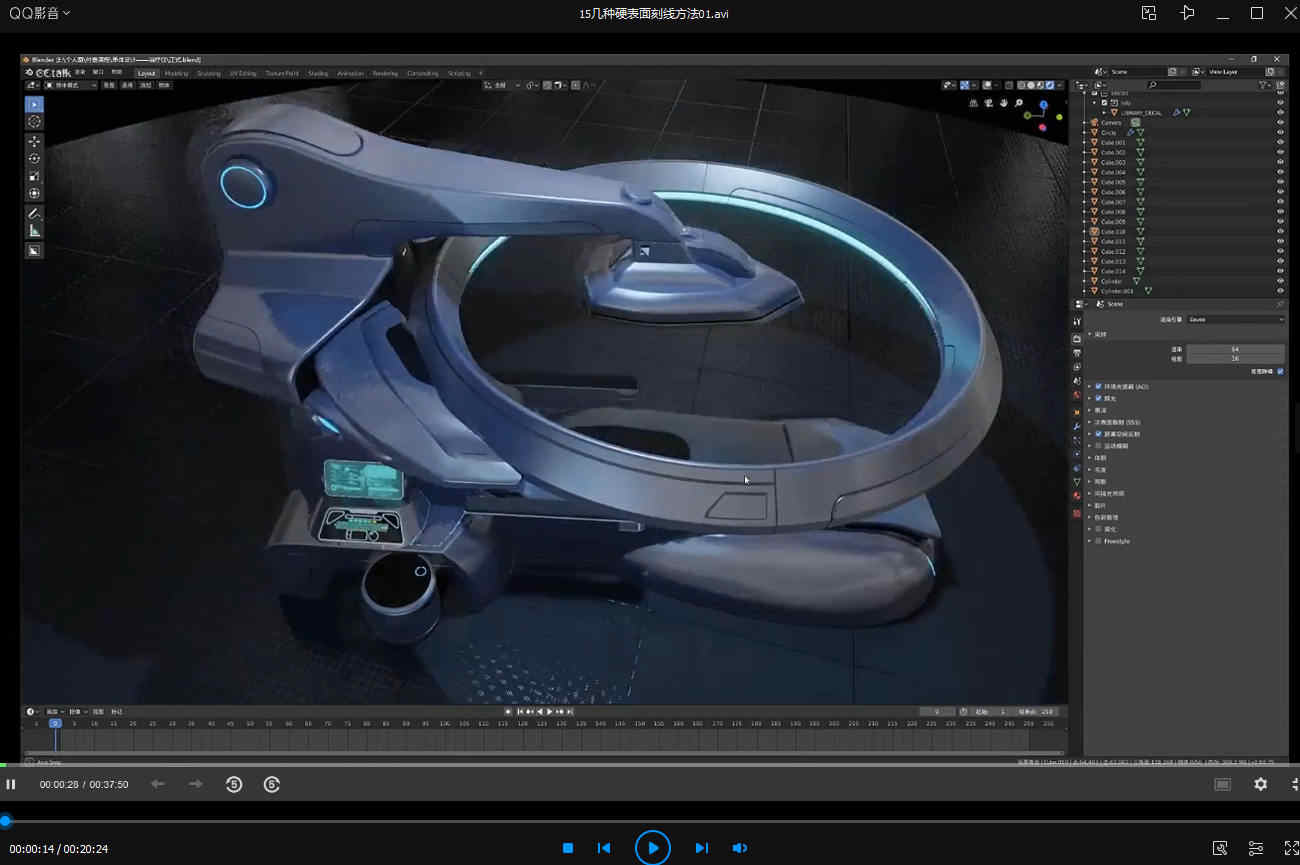Switch to the UV Editing workspace tab
1300x865 pixels.
point(243,72)
